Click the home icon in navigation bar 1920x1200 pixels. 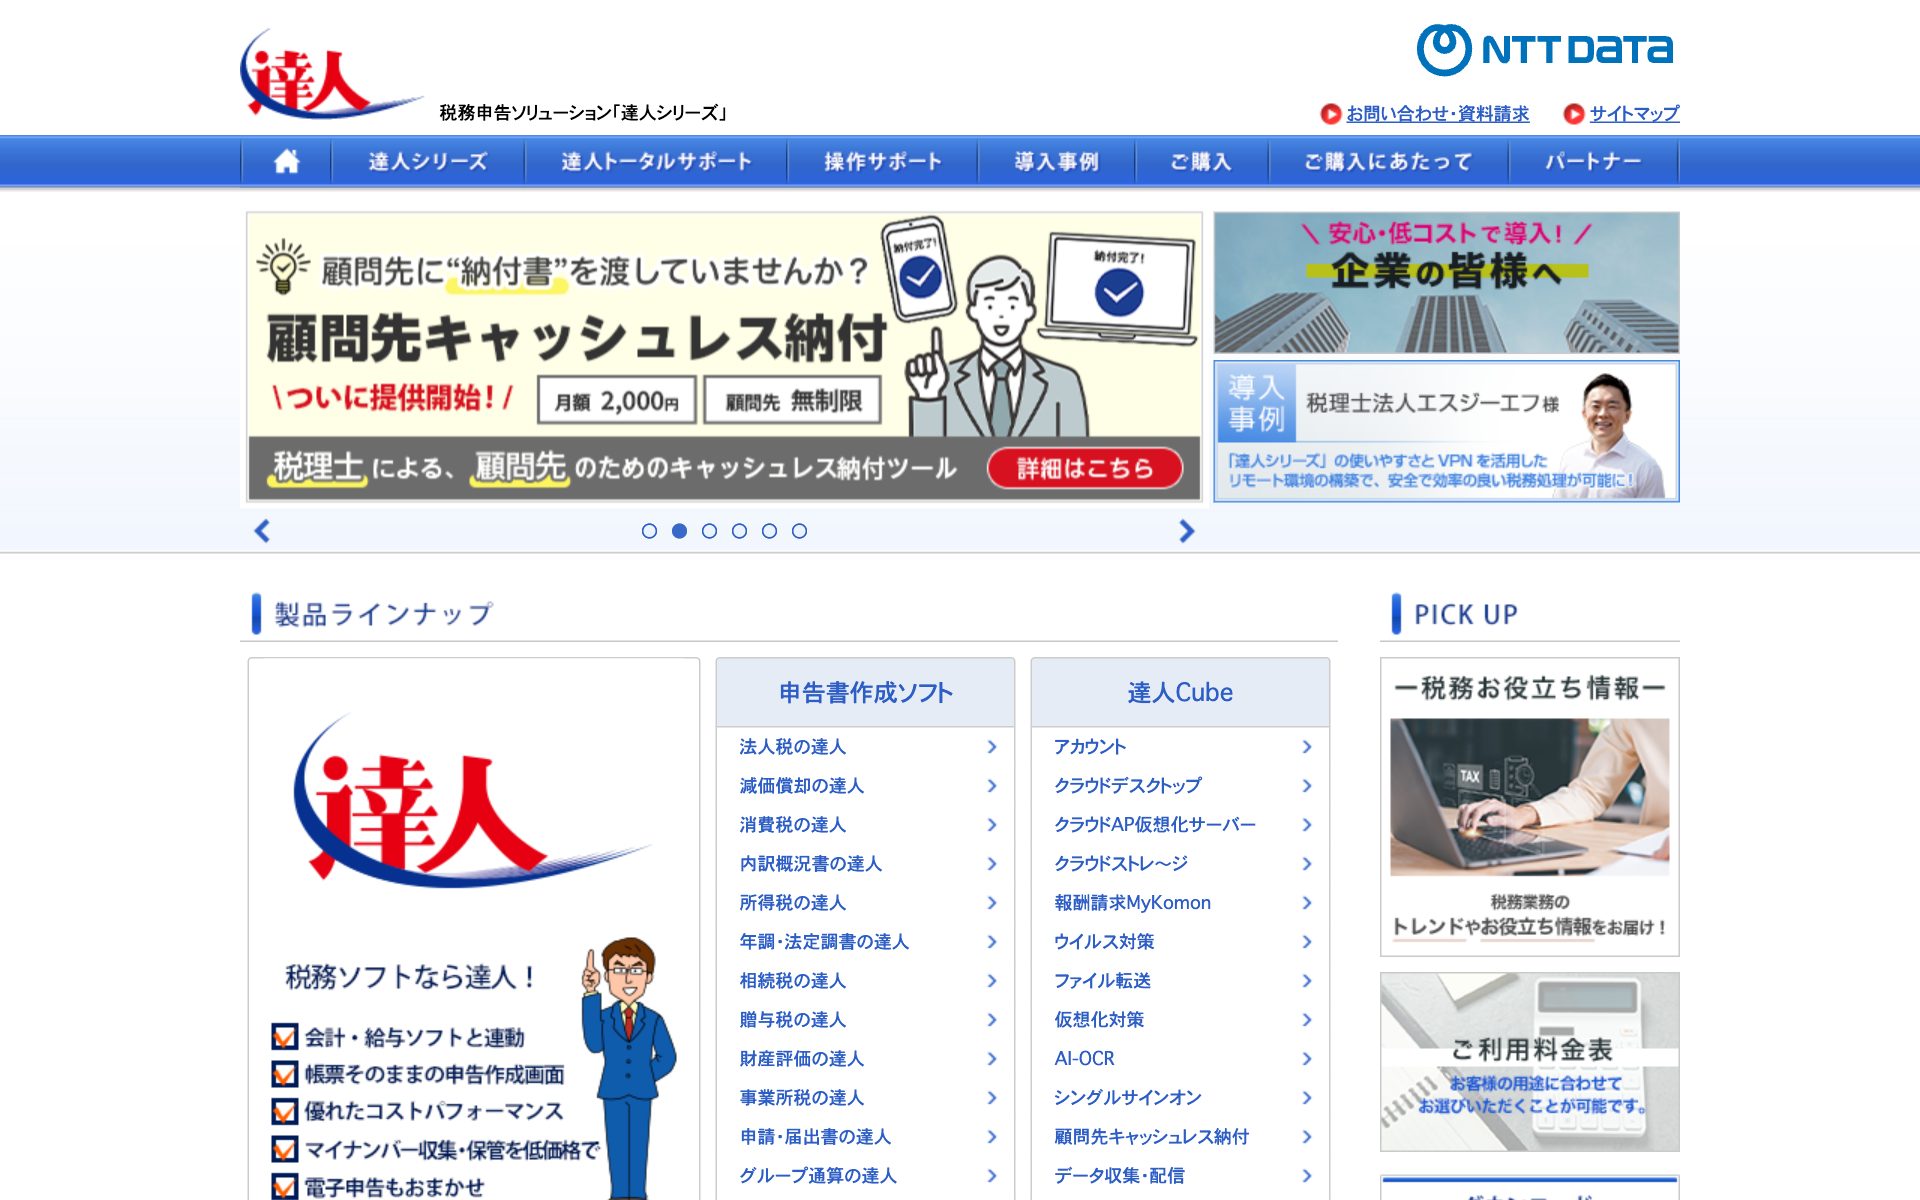click(x=286, y=161)
